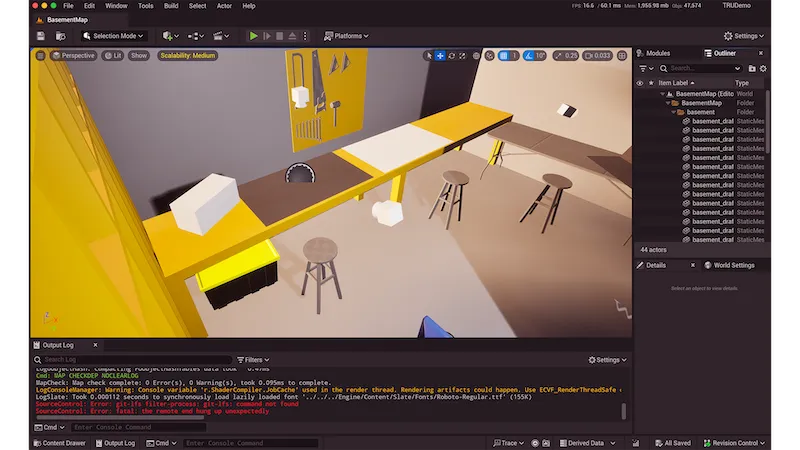Open the Selection Mode dropdown
This screenshot has height=450, width=800.
[113, 36]
